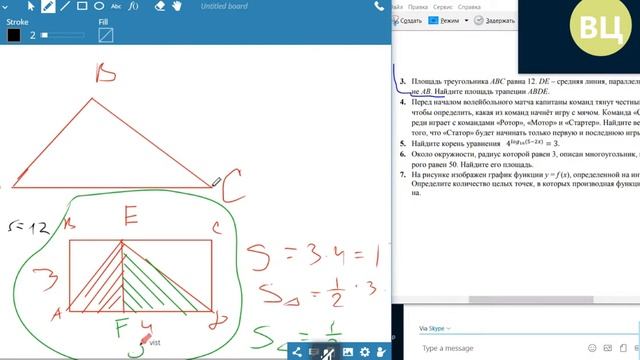This screenshot has width=640, height=360.
Task: Click the line starting "На рисунке изображен график"
Action: (525, 175)
